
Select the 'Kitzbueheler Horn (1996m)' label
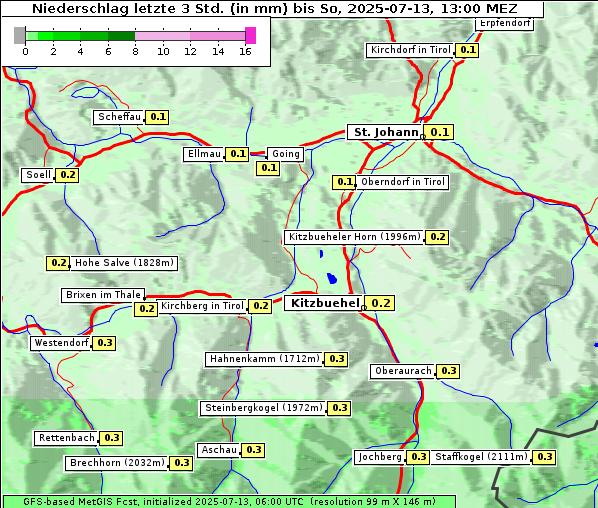tap(354, 237)
